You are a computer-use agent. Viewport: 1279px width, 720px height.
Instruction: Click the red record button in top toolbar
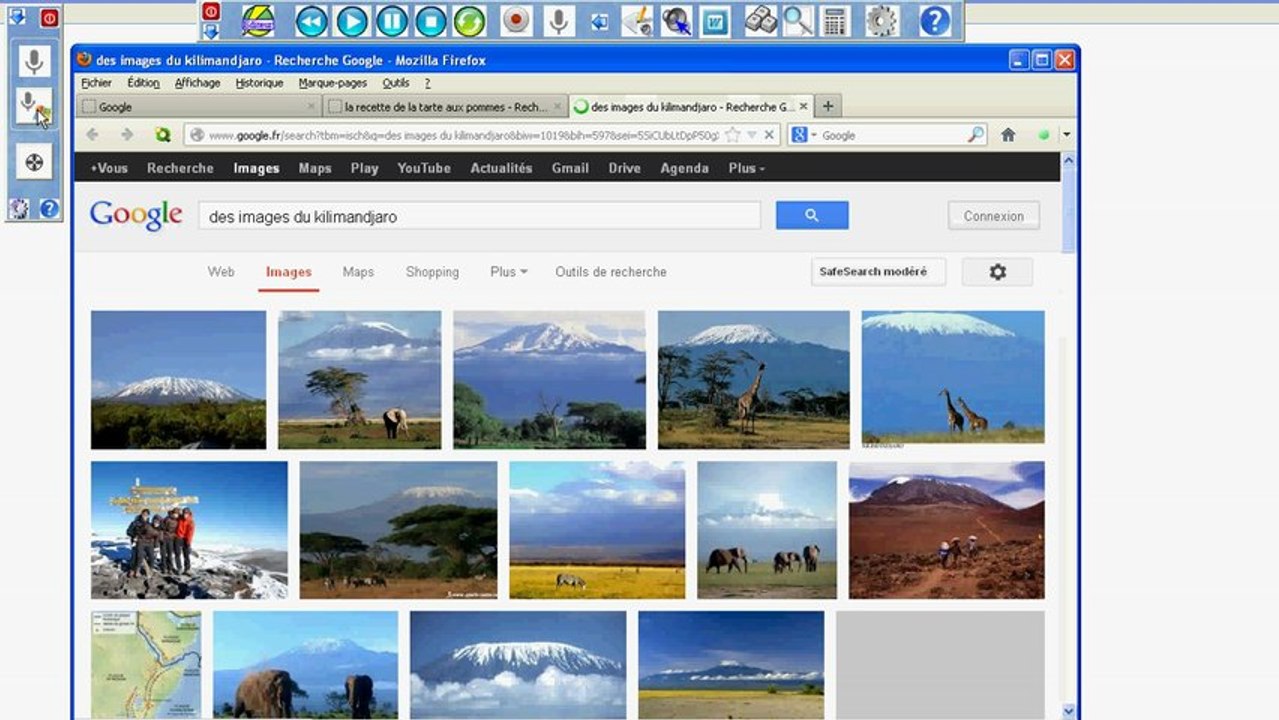(516, 20)
